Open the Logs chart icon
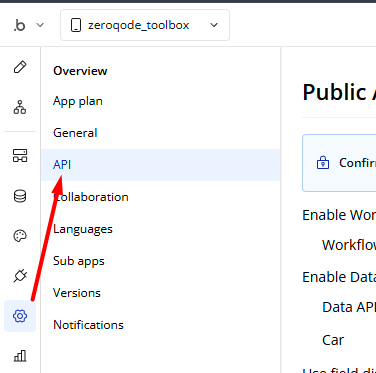 (20, 356)
